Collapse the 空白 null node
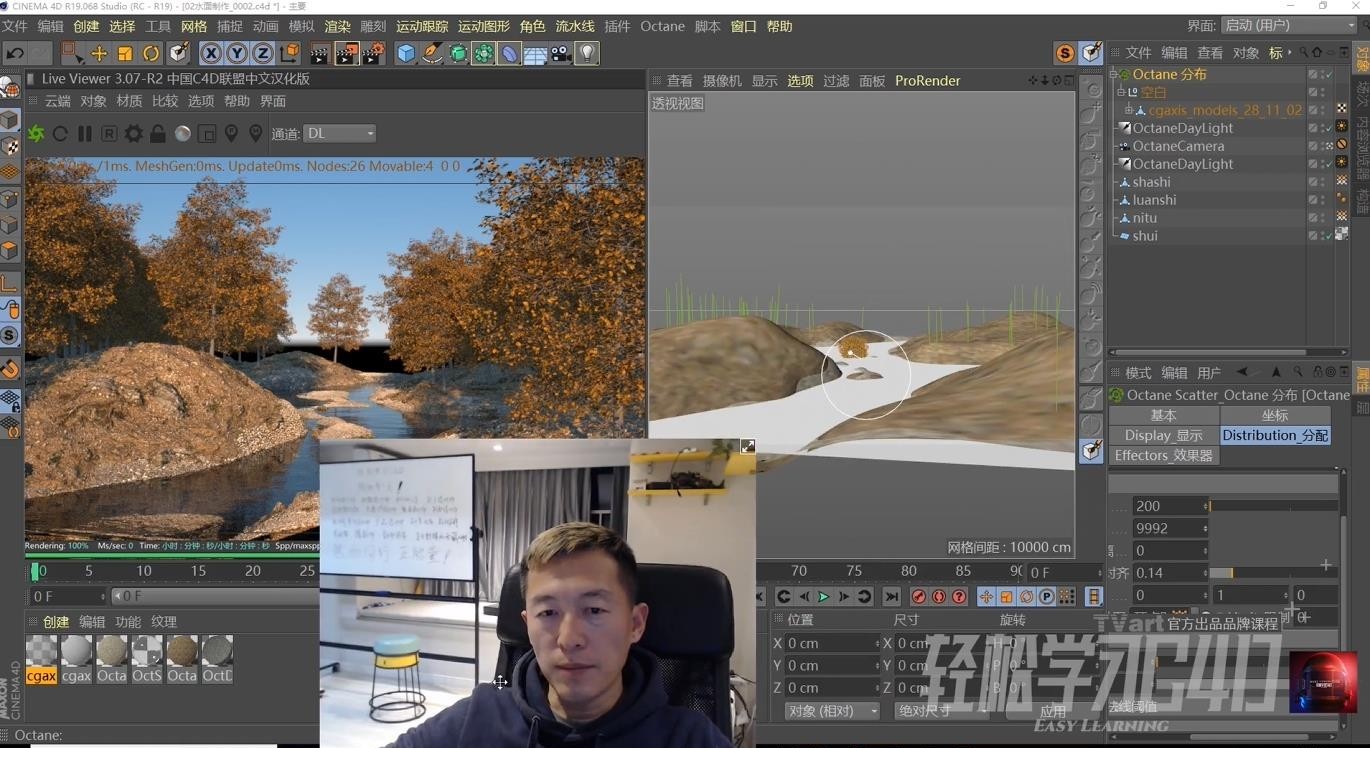The image size is (1370, 771). pos(1121,92)
